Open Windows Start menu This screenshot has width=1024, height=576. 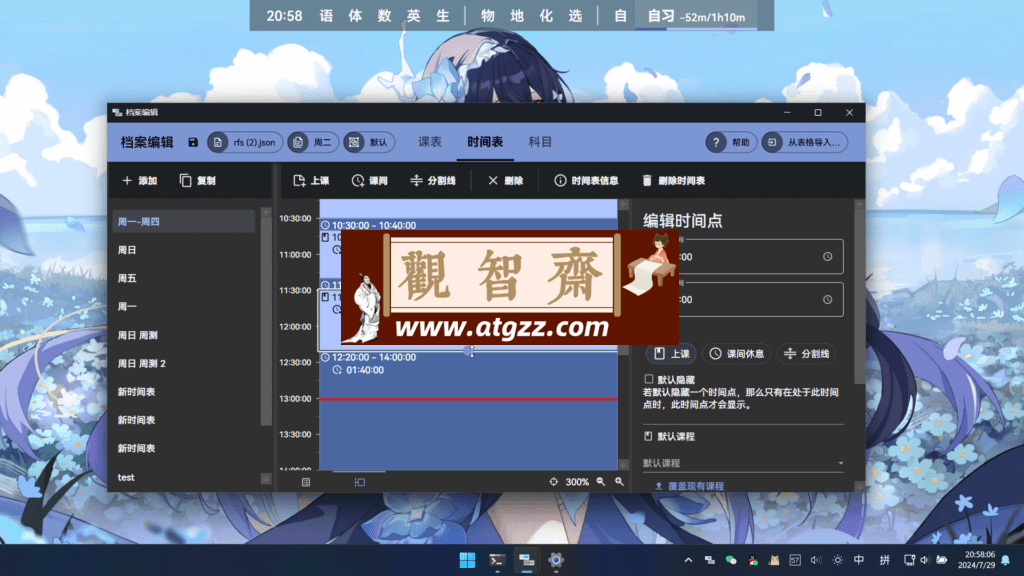click(x=467, y=560)
